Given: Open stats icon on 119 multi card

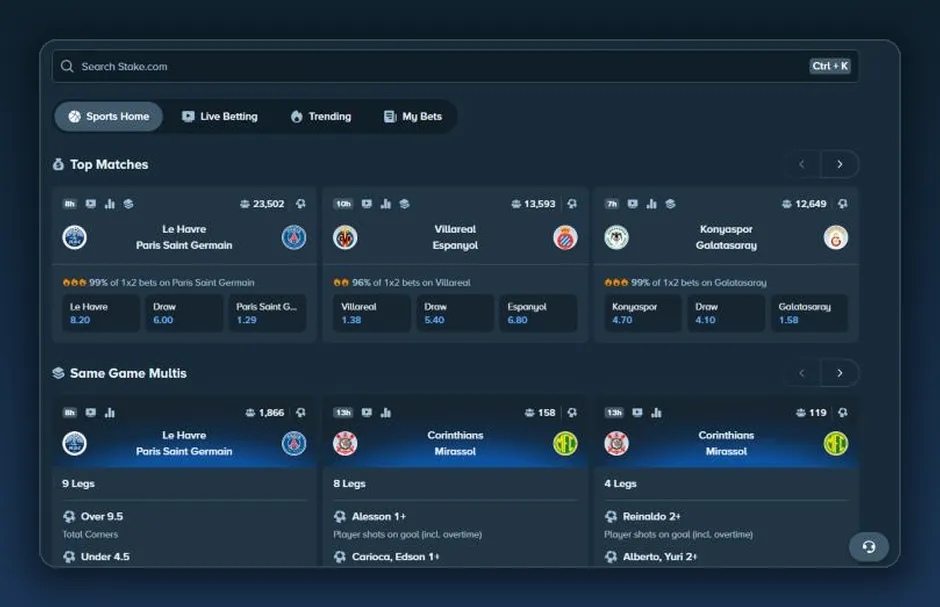Looking at the screenshot, I should pyautogui.click(x=657, y=412).
